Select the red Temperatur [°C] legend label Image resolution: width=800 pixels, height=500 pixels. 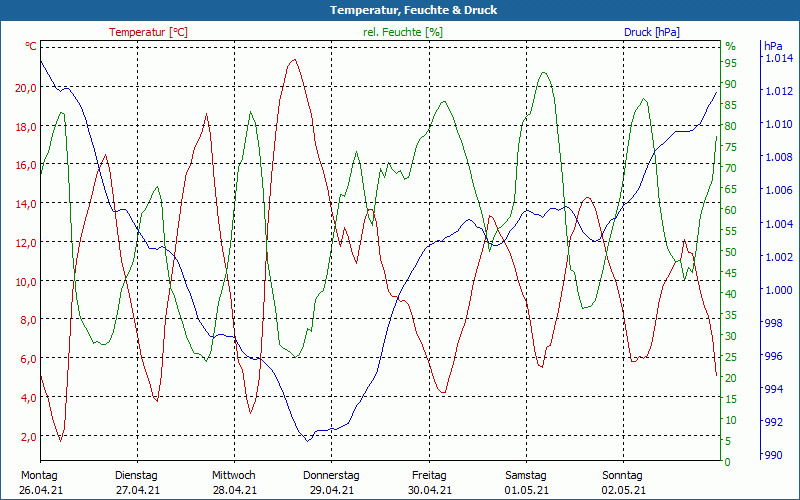coord(148,32)
